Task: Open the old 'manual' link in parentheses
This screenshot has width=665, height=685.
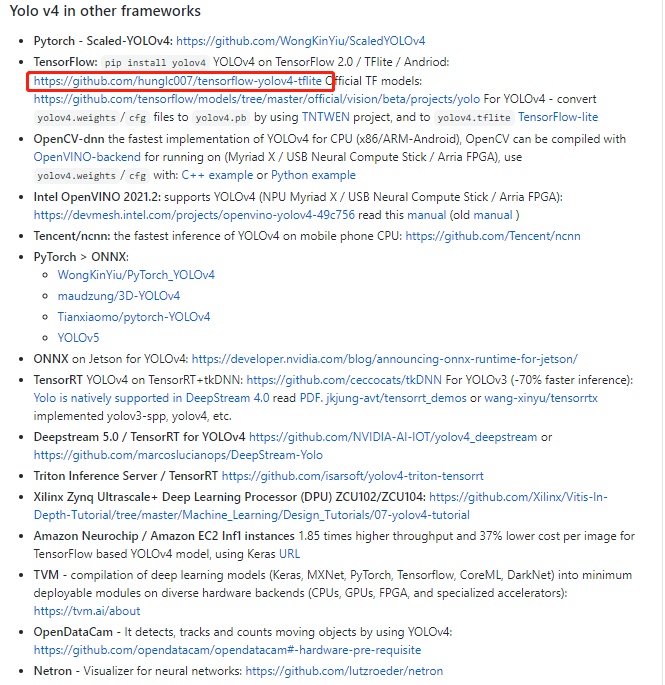Action: [493, 215]
